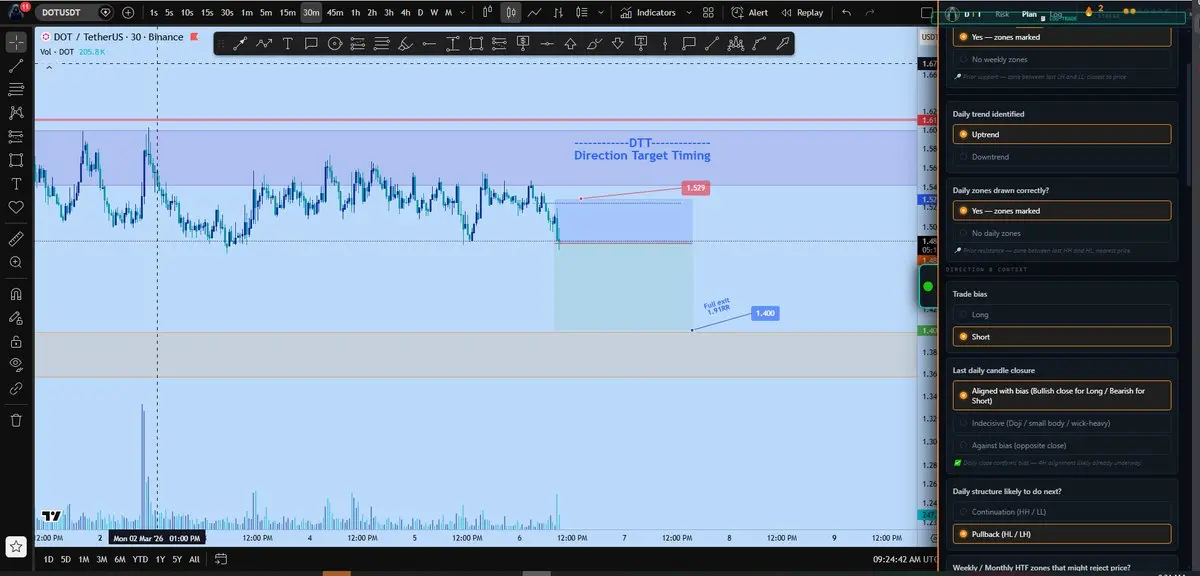
Task: Toggle the magnet snap mode
Action: (x=15, y=294)
